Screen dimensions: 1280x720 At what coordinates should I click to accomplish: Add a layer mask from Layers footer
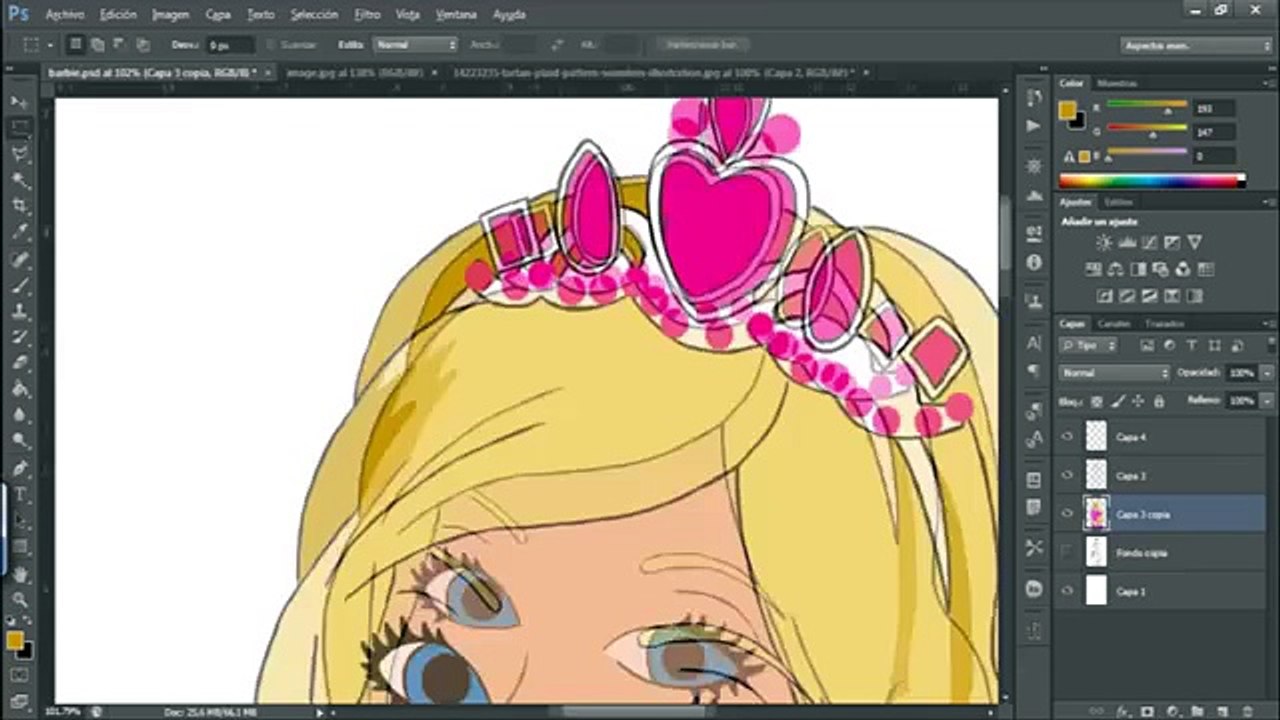pos(1147,712)
